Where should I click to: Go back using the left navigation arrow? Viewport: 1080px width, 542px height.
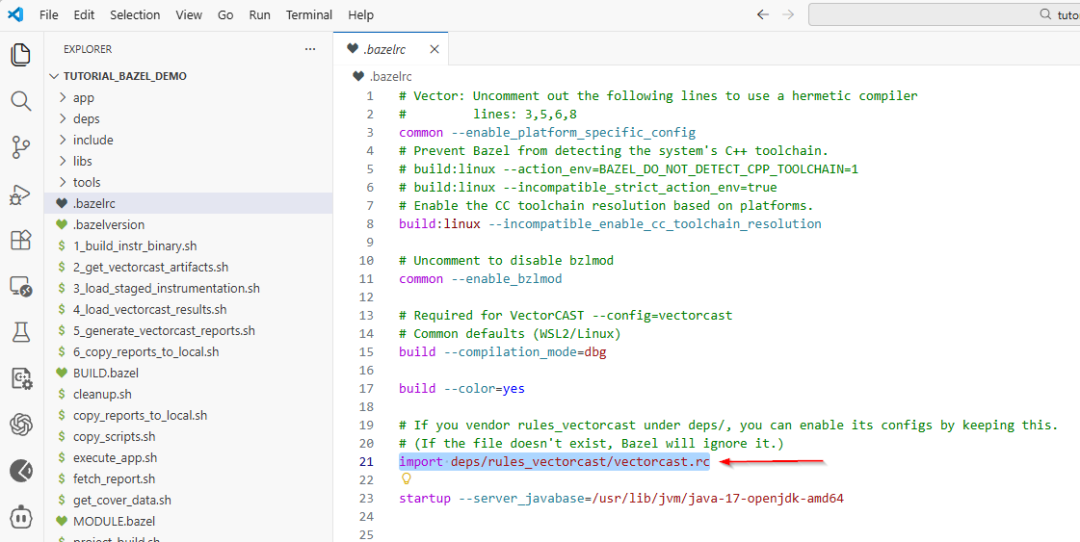tap(762, 14)
